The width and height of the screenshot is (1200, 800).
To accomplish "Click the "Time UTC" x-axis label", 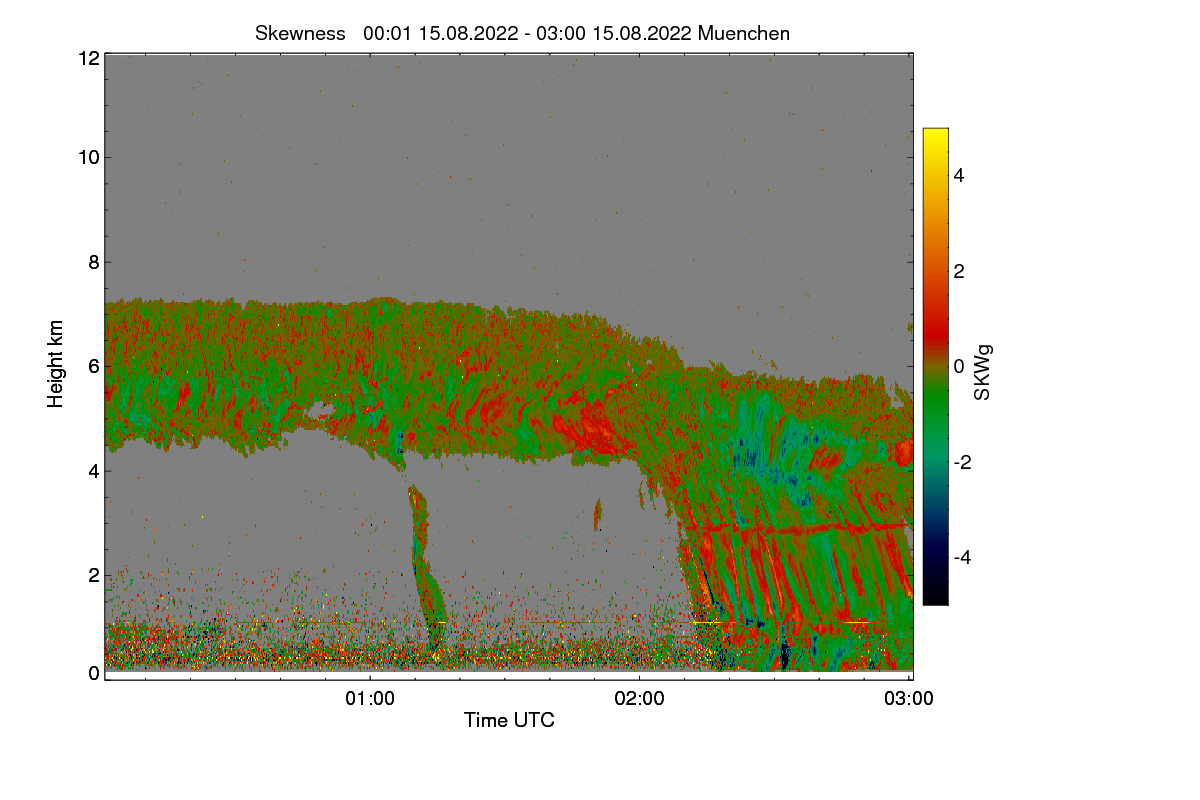I will 509,720.
